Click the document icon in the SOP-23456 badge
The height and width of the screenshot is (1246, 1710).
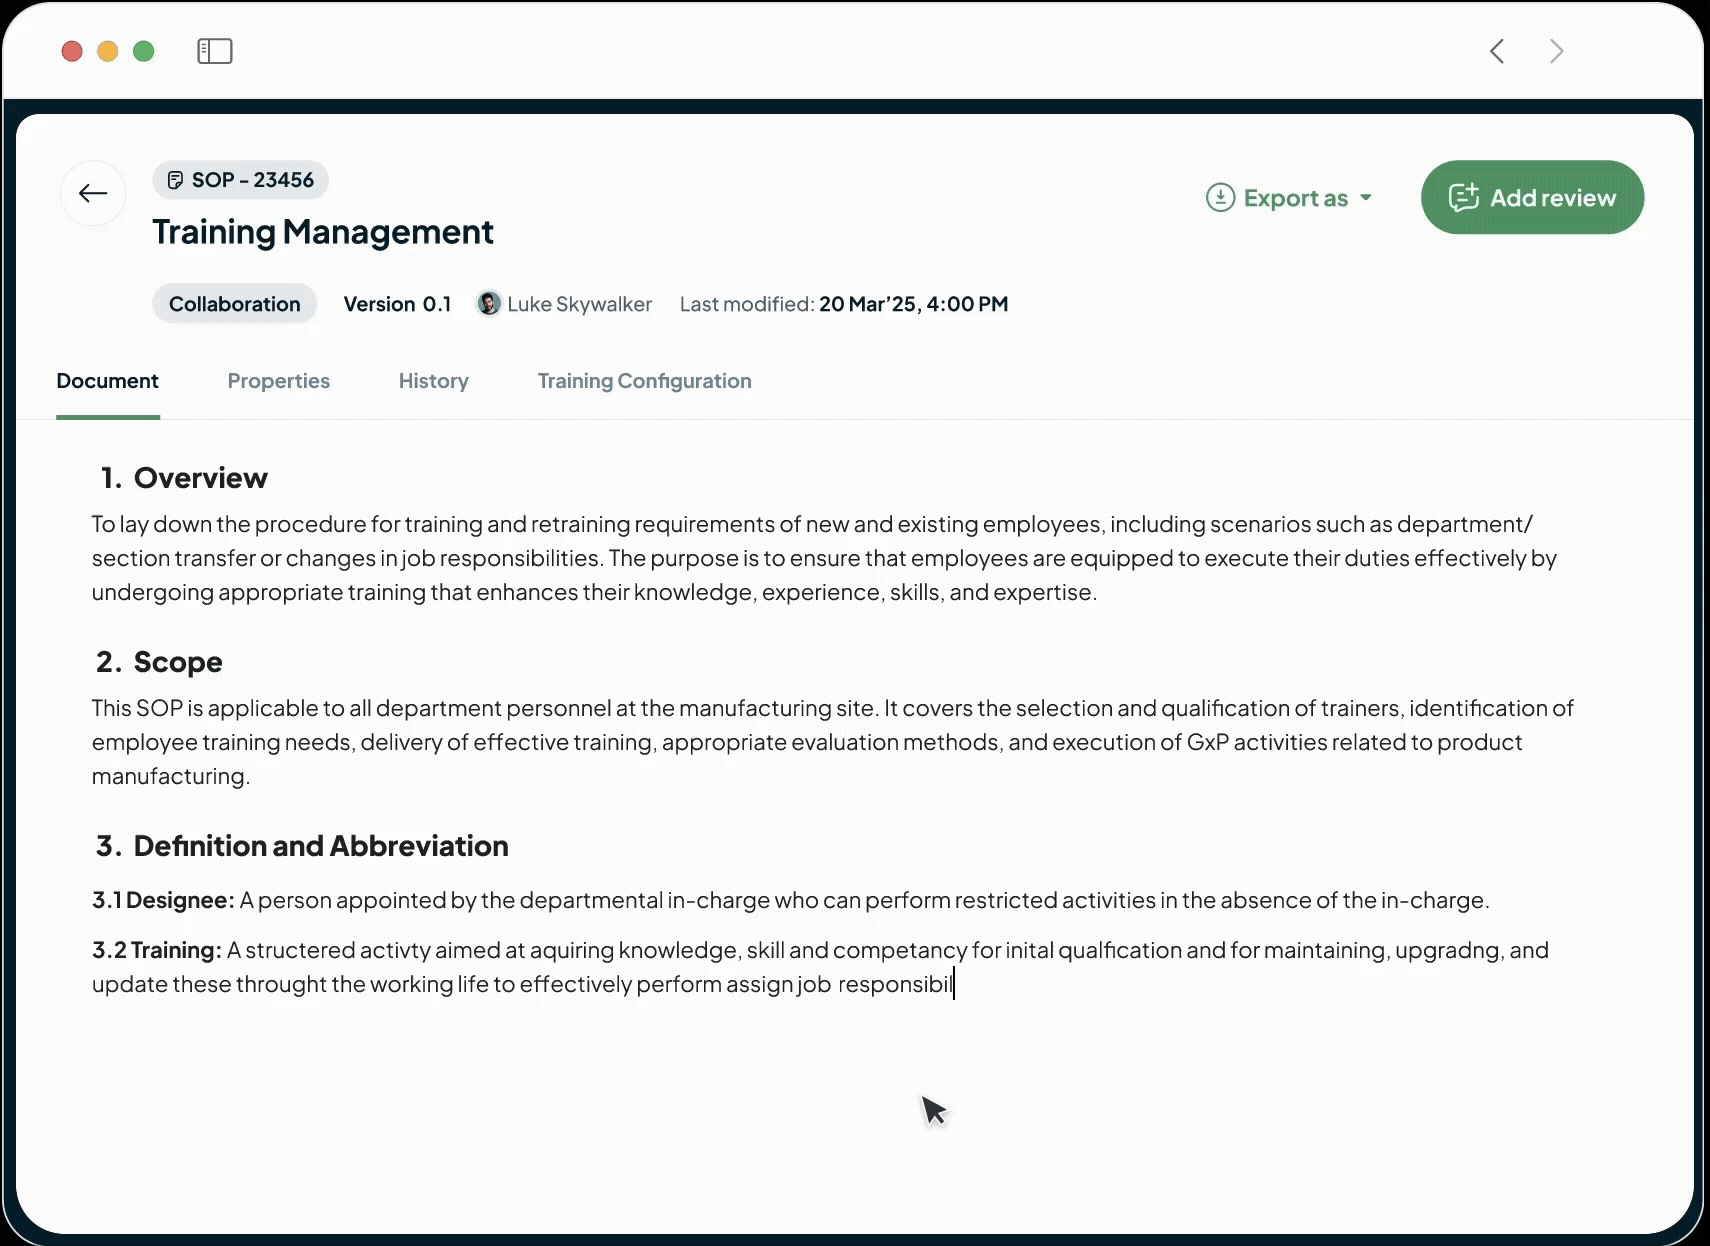tap(178, 180)
